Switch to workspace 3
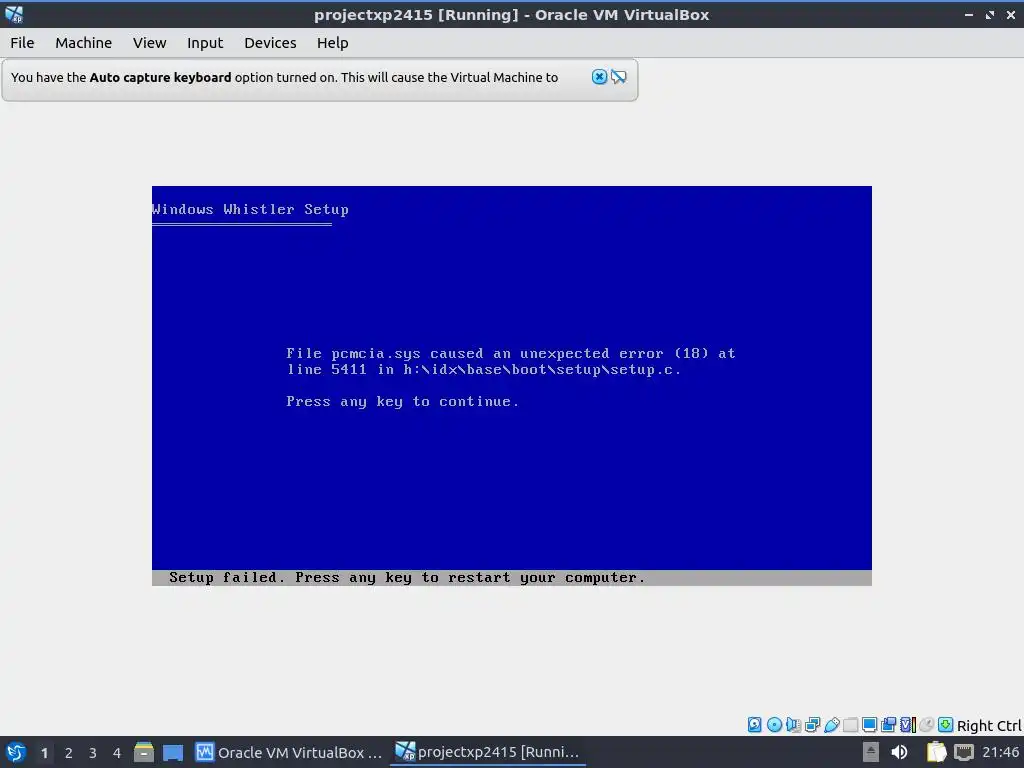Image resolution: width=1024 pixels, height=768 pixels. 93,753
